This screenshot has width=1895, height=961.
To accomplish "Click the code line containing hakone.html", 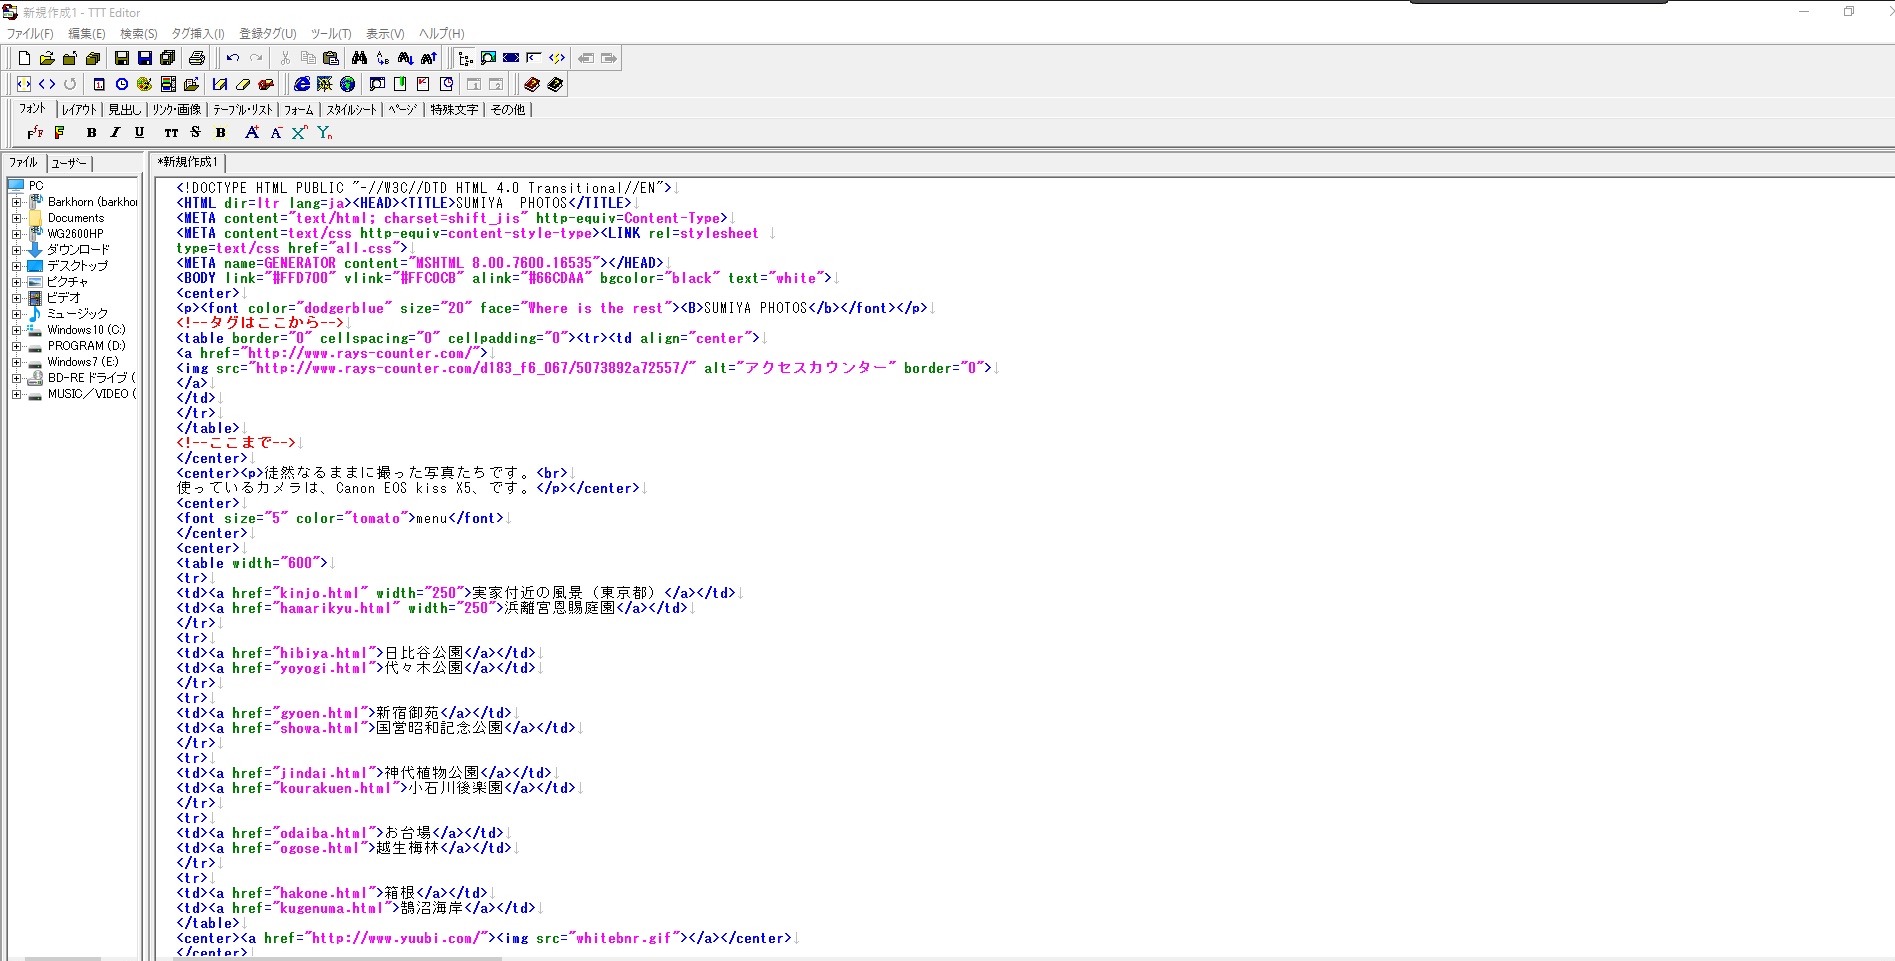I will click(x=334, y=893).
